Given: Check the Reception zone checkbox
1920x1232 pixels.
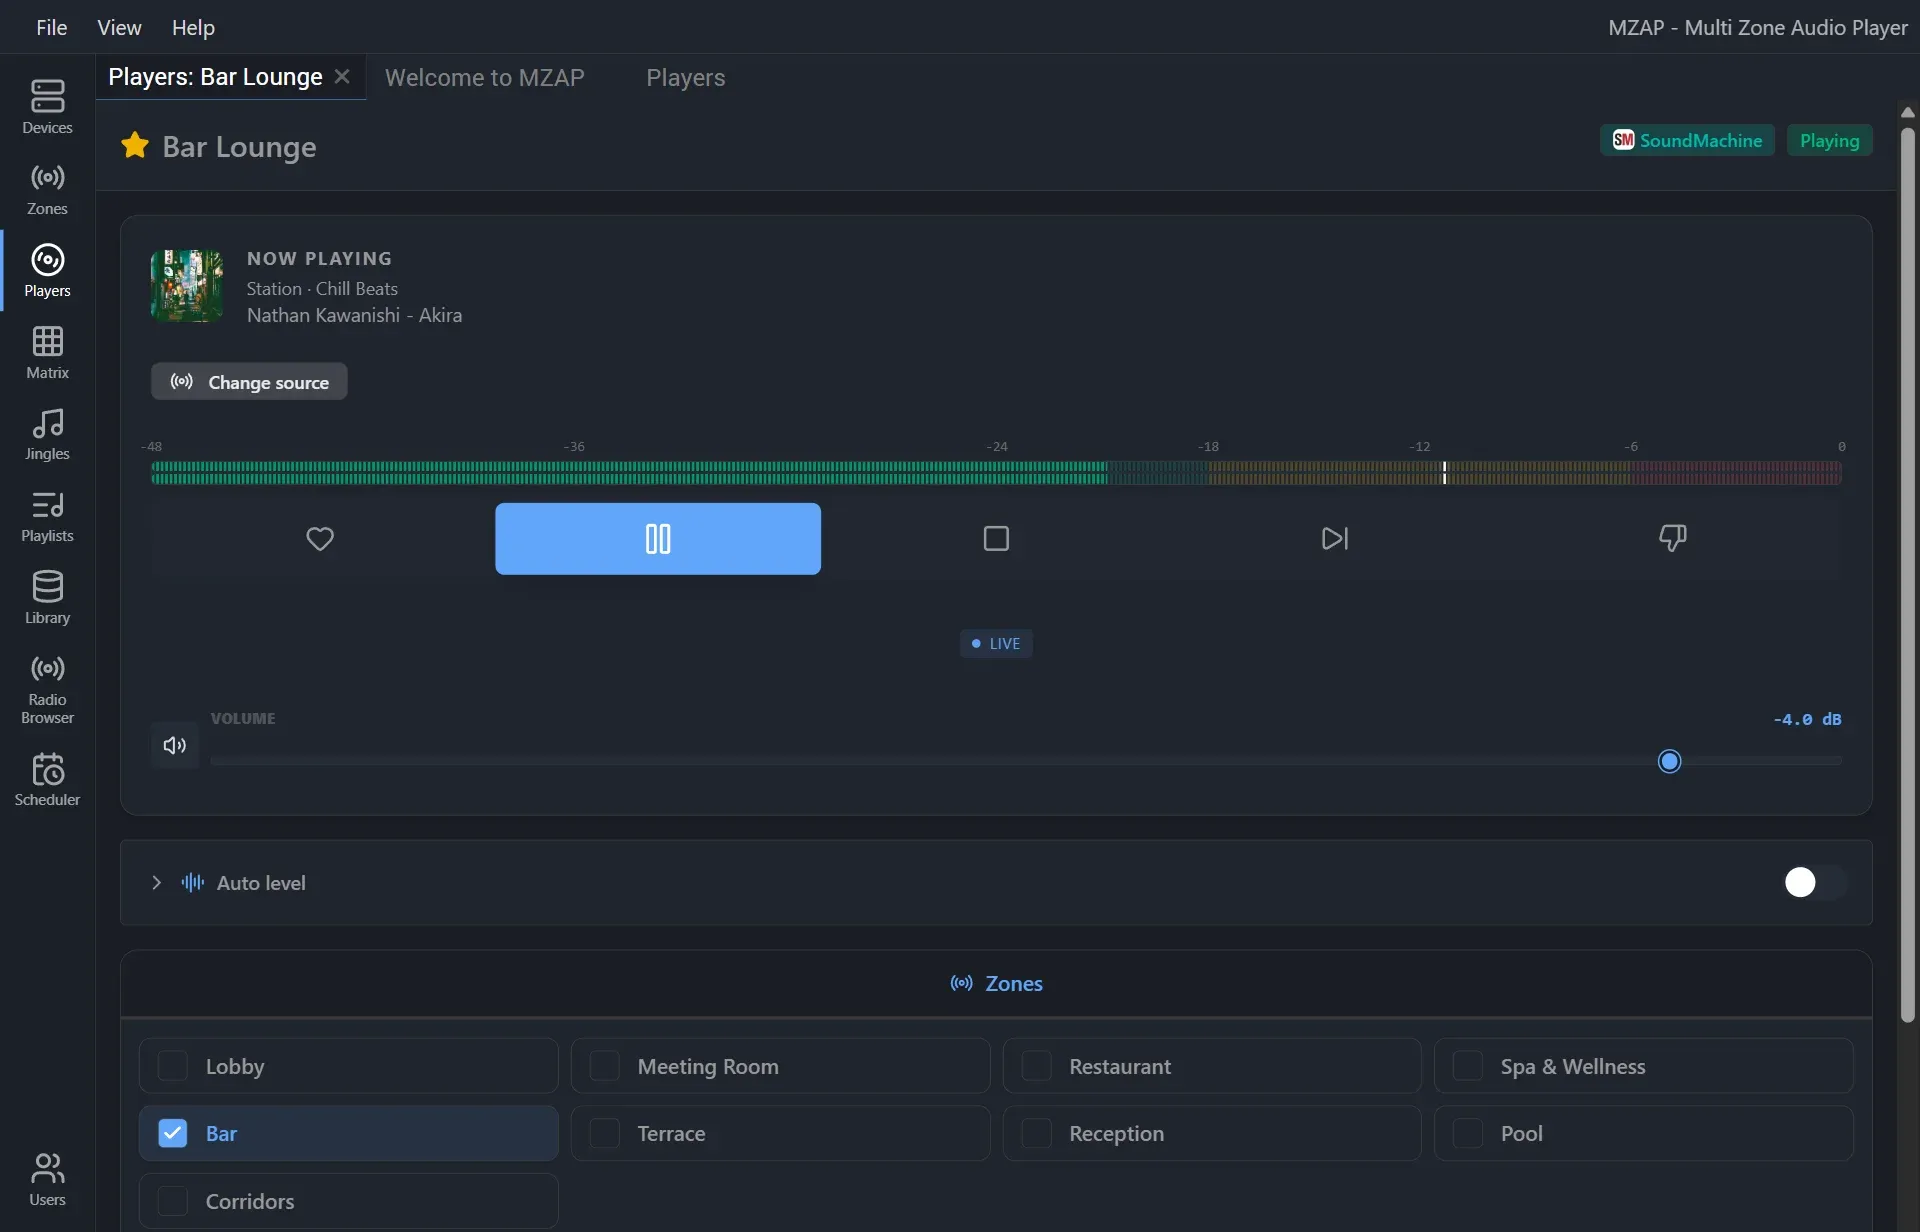Looking at the screenshot, I should pos(1037,1133).
